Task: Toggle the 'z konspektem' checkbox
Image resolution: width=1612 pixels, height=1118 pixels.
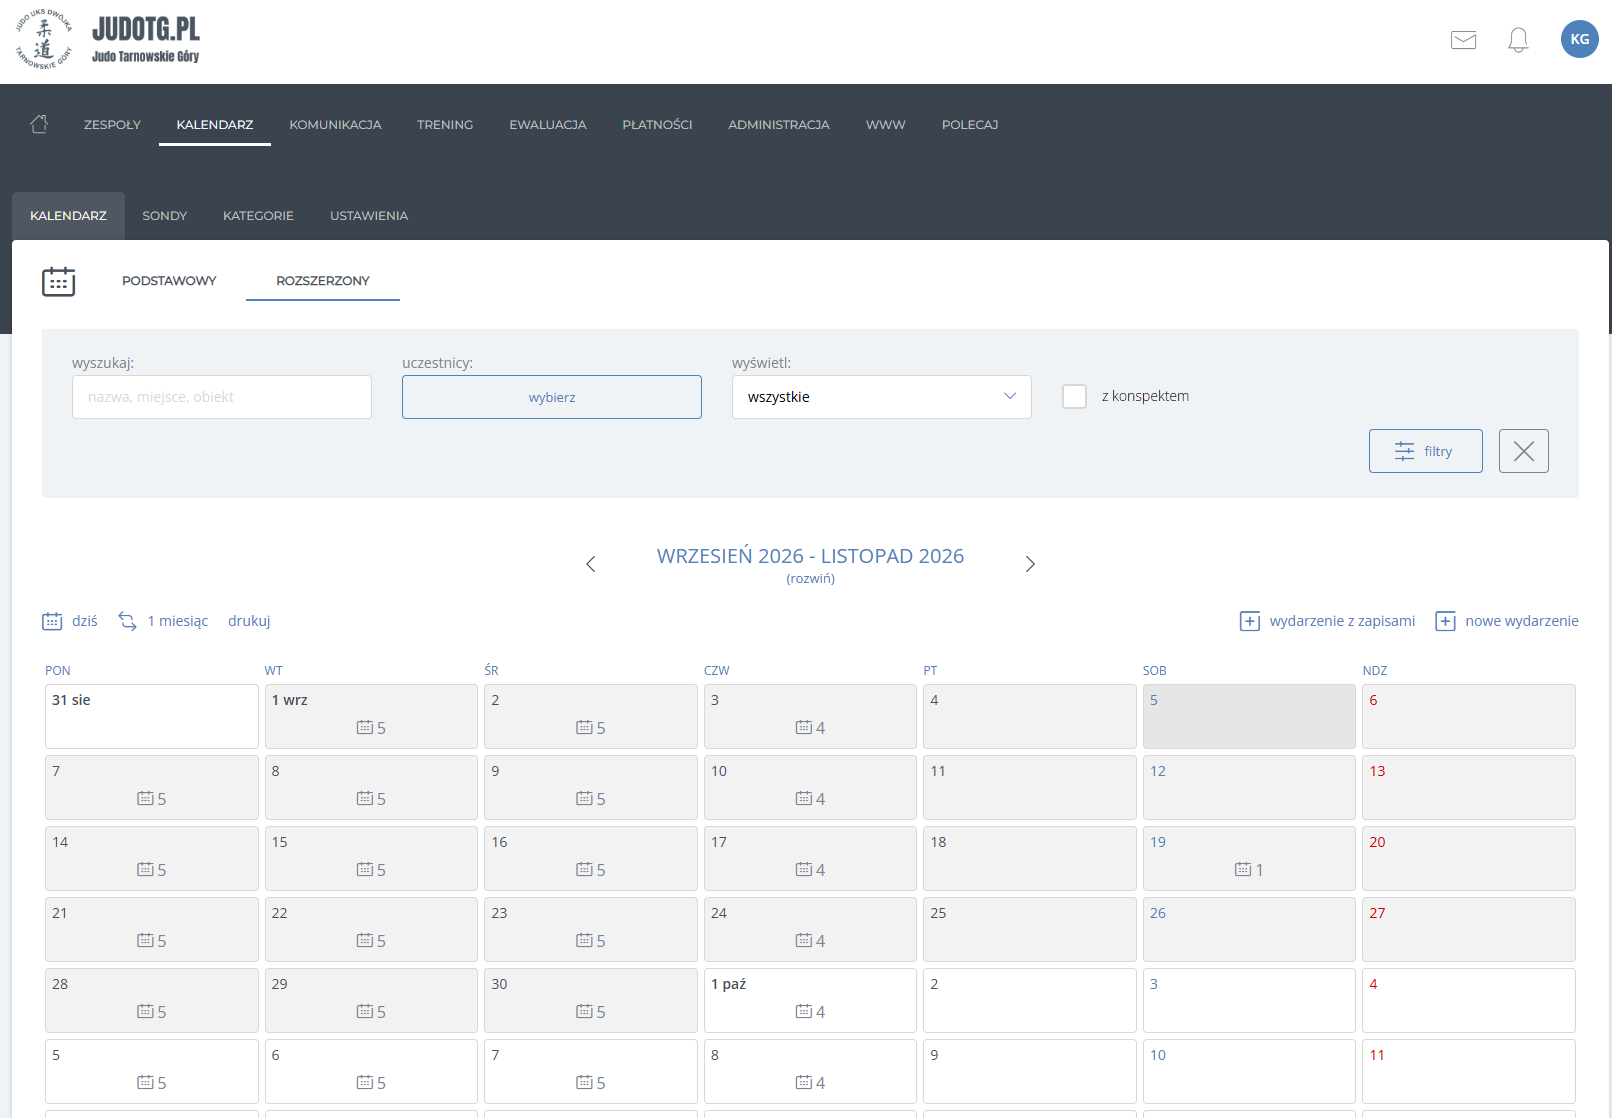Action: pos(1074,396)
